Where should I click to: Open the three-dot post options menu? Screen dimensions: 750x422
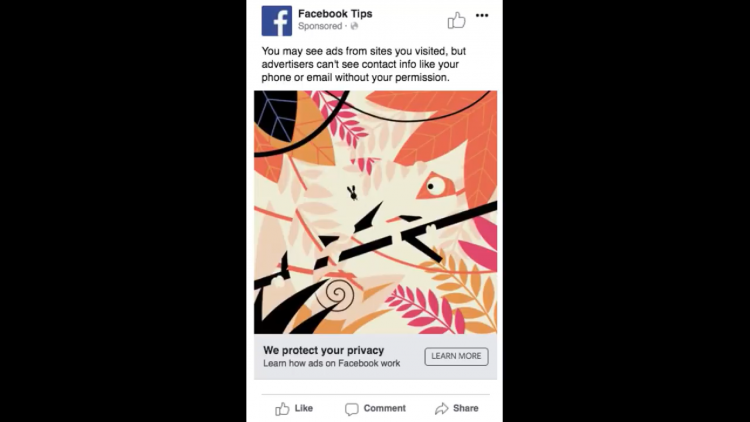click(482, 15)
